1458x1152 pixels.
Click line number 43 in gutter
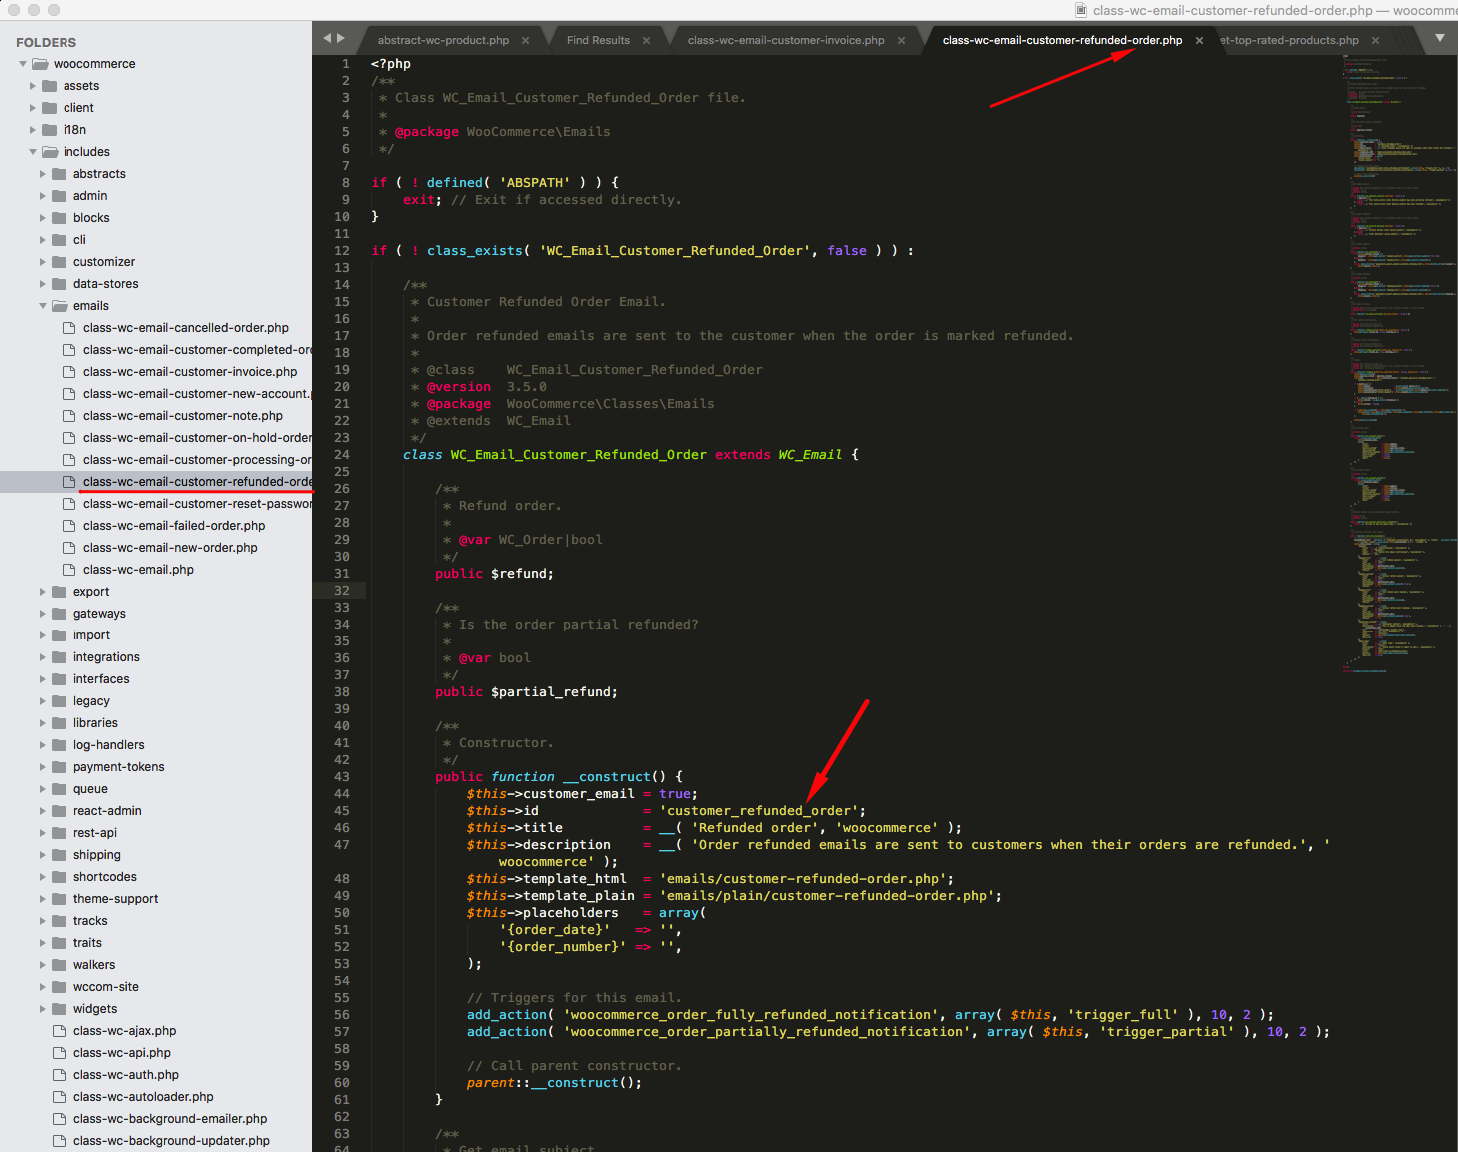tap(342, 777)
